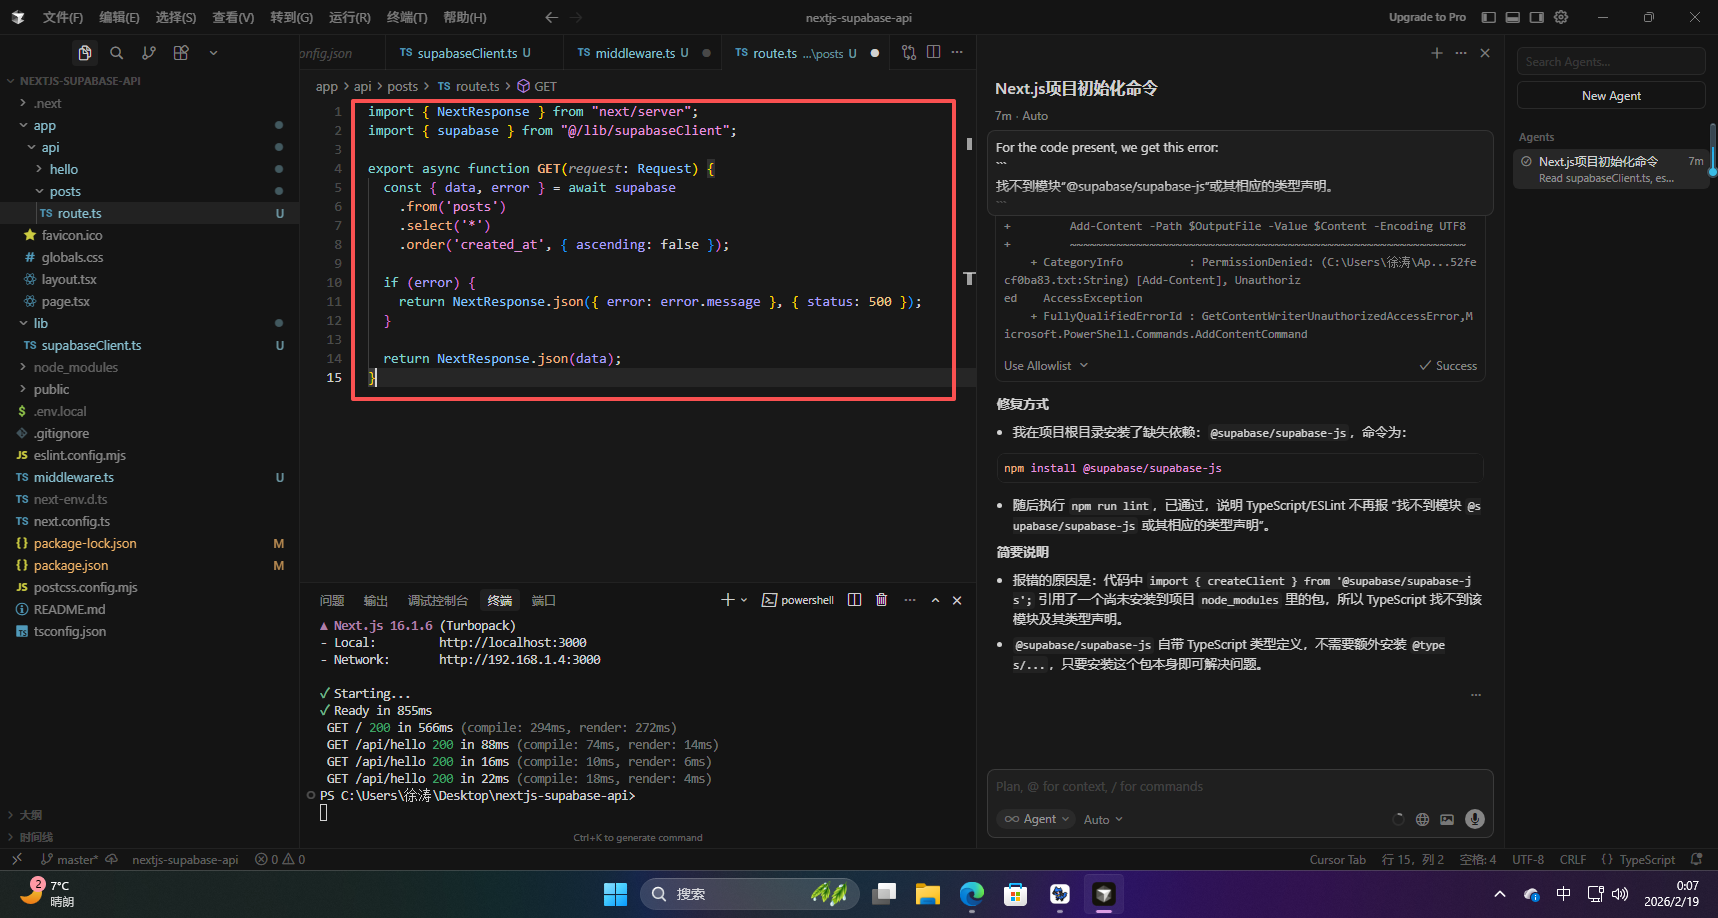This screenshot has width=1718, height=918.
Task: Change the TypeScript language mode status
Action: [1646, 859]
